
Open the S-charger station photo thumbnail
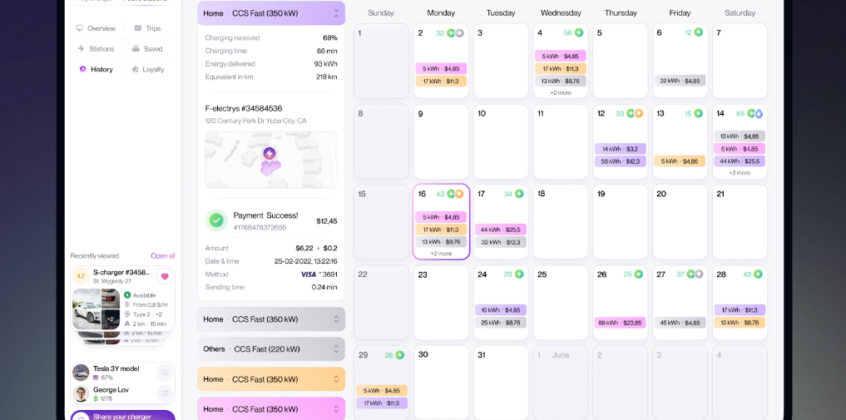(x=96, y=309)
